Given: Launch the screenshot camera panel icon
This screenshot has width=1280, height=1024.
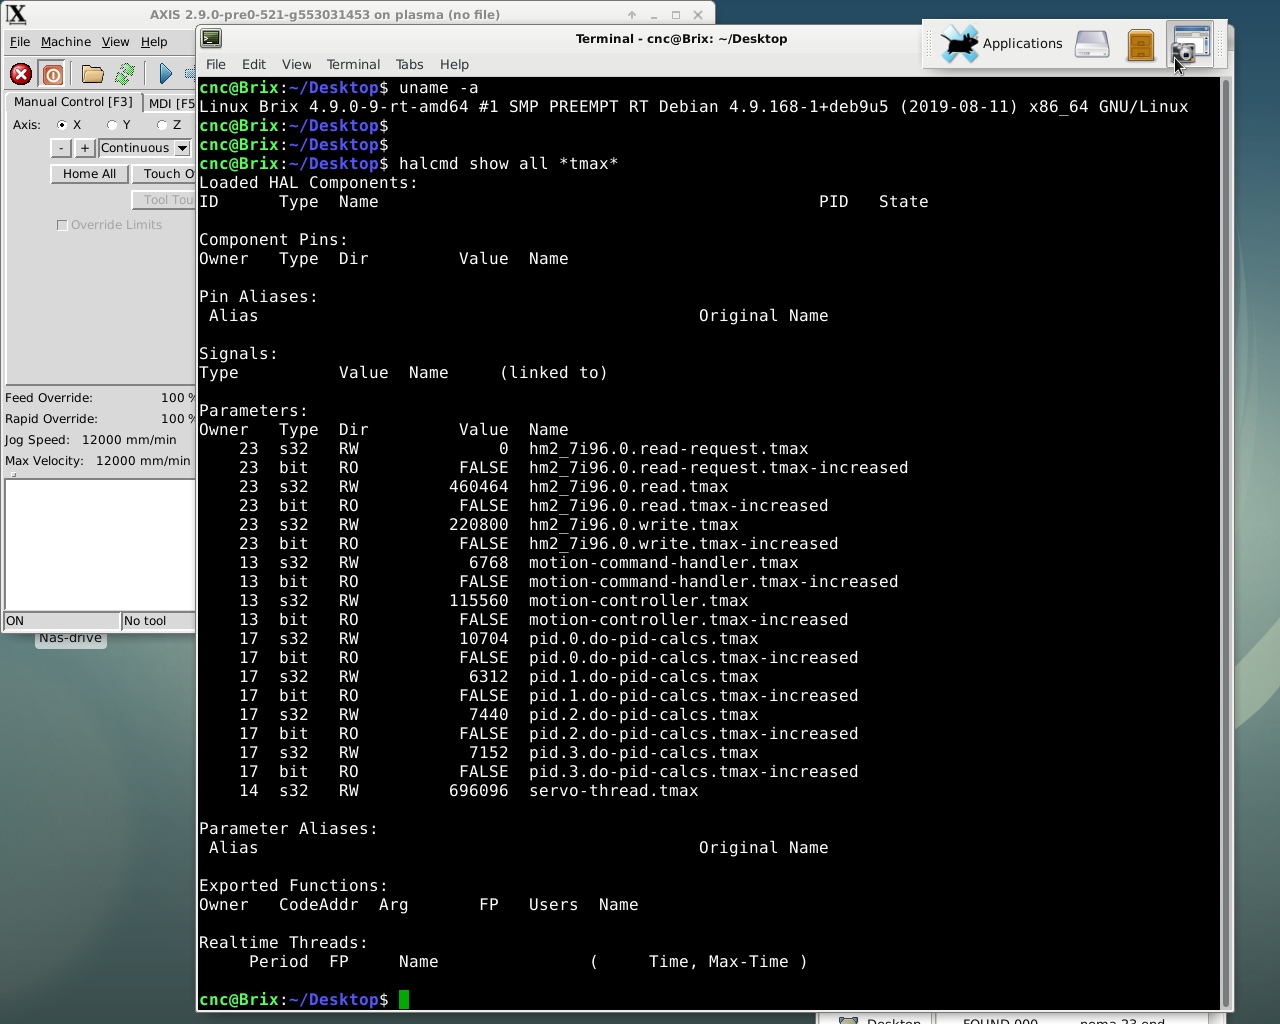Looking at the screenshot, I should click(x=1190, y=45).
